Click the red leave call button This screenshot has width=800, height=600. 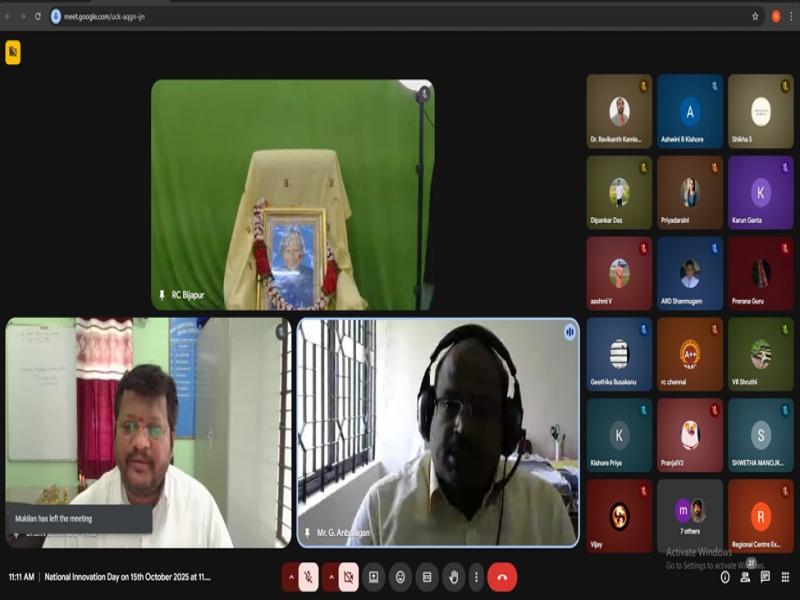pyautogui.click(x=502, y=577)
